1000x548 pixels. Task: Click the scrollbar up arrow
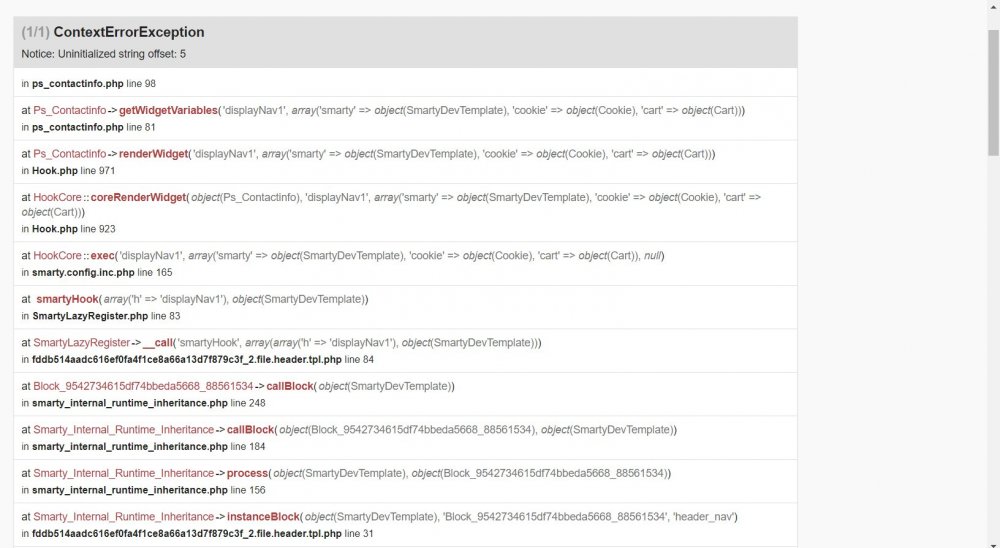(992, 7)
